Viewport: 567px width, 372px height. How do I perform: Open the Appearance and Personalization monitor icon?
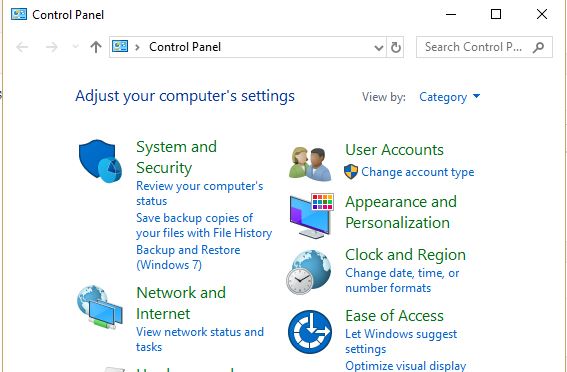(311, 216)
